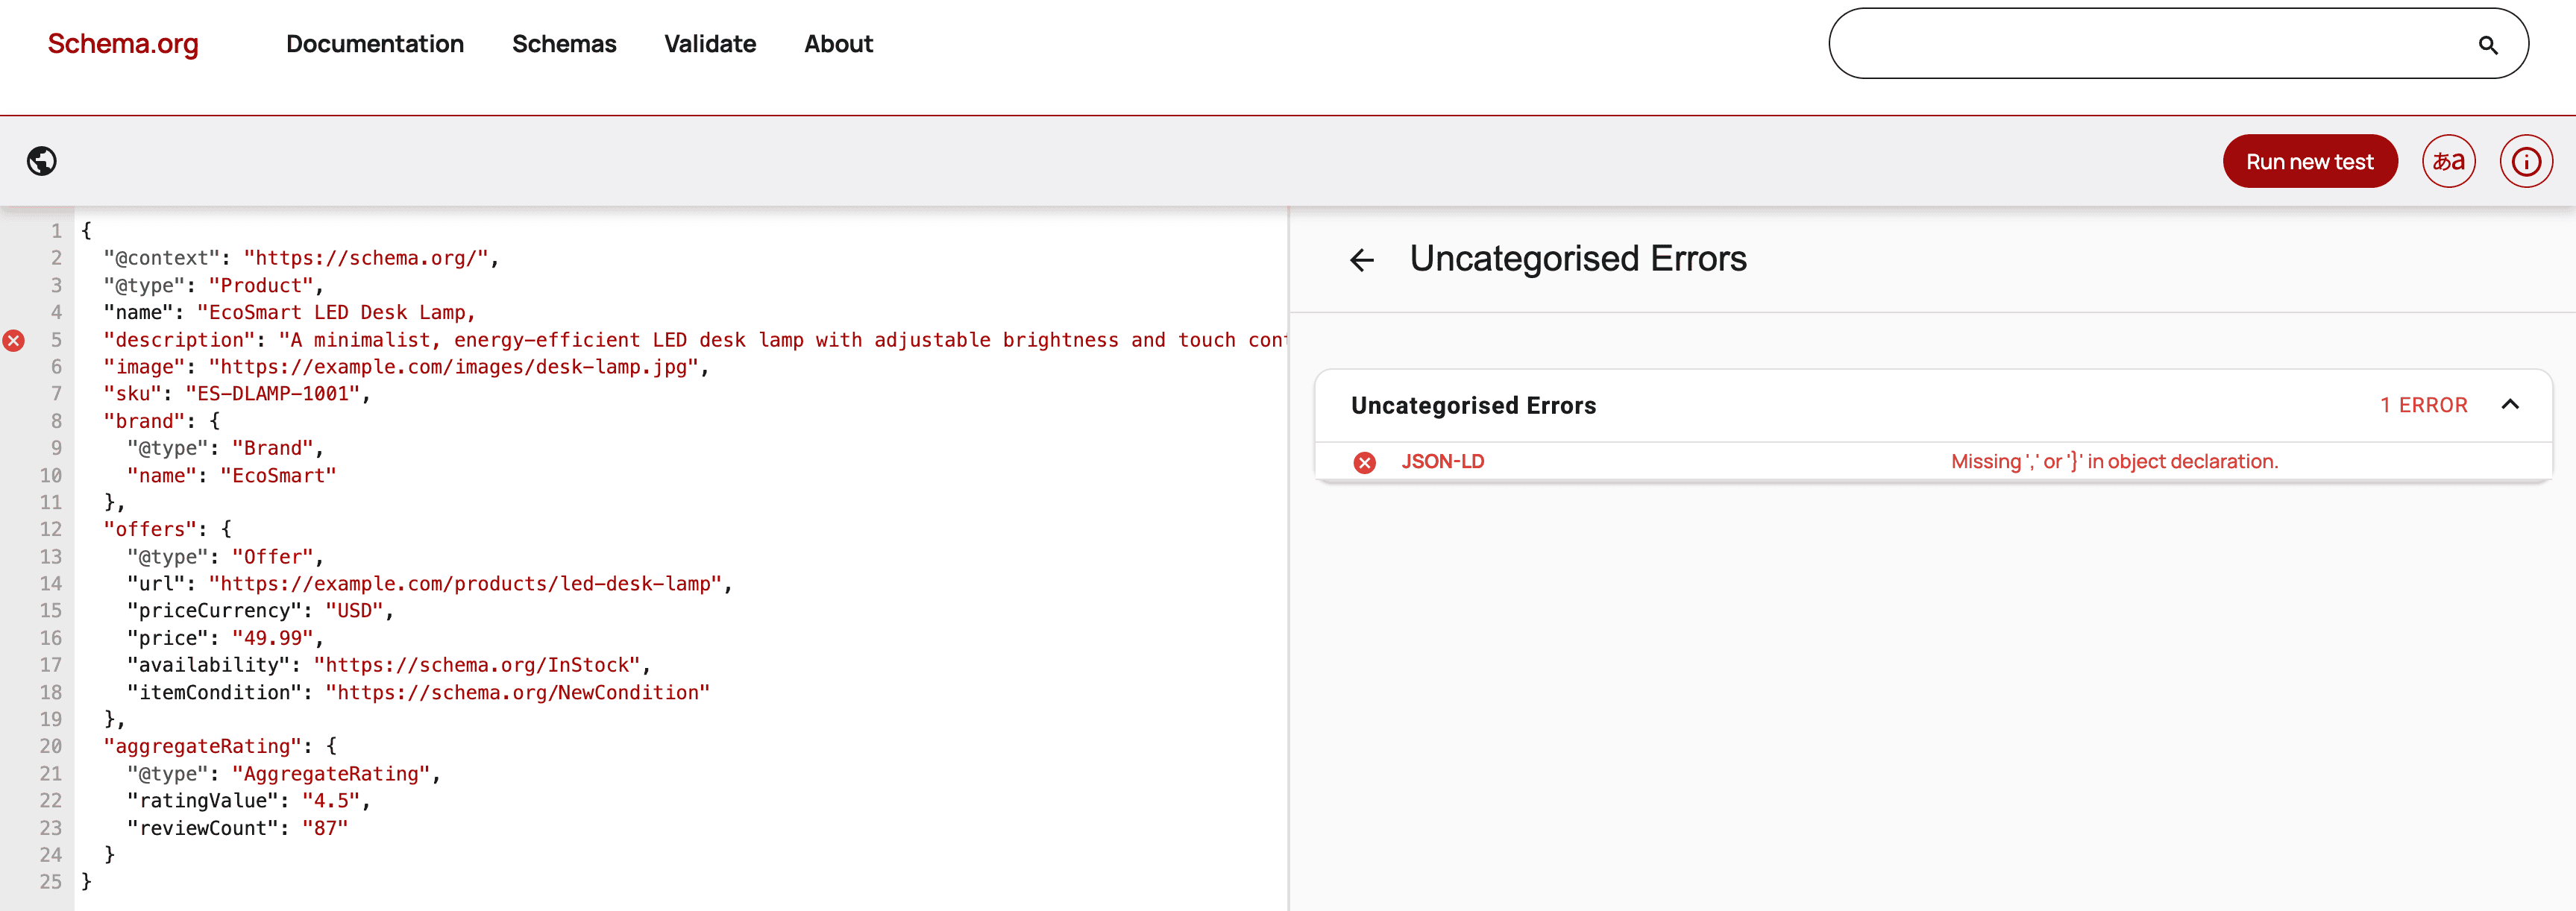Viewport: 2576px width, 911px height.
Task: Click the "description" line of code
Action: tap(695, 340)
